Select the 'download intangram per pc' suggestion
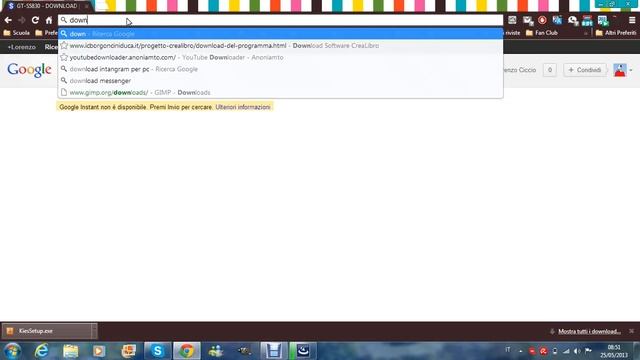The image size is (640, 360). [x=280, y=69]
